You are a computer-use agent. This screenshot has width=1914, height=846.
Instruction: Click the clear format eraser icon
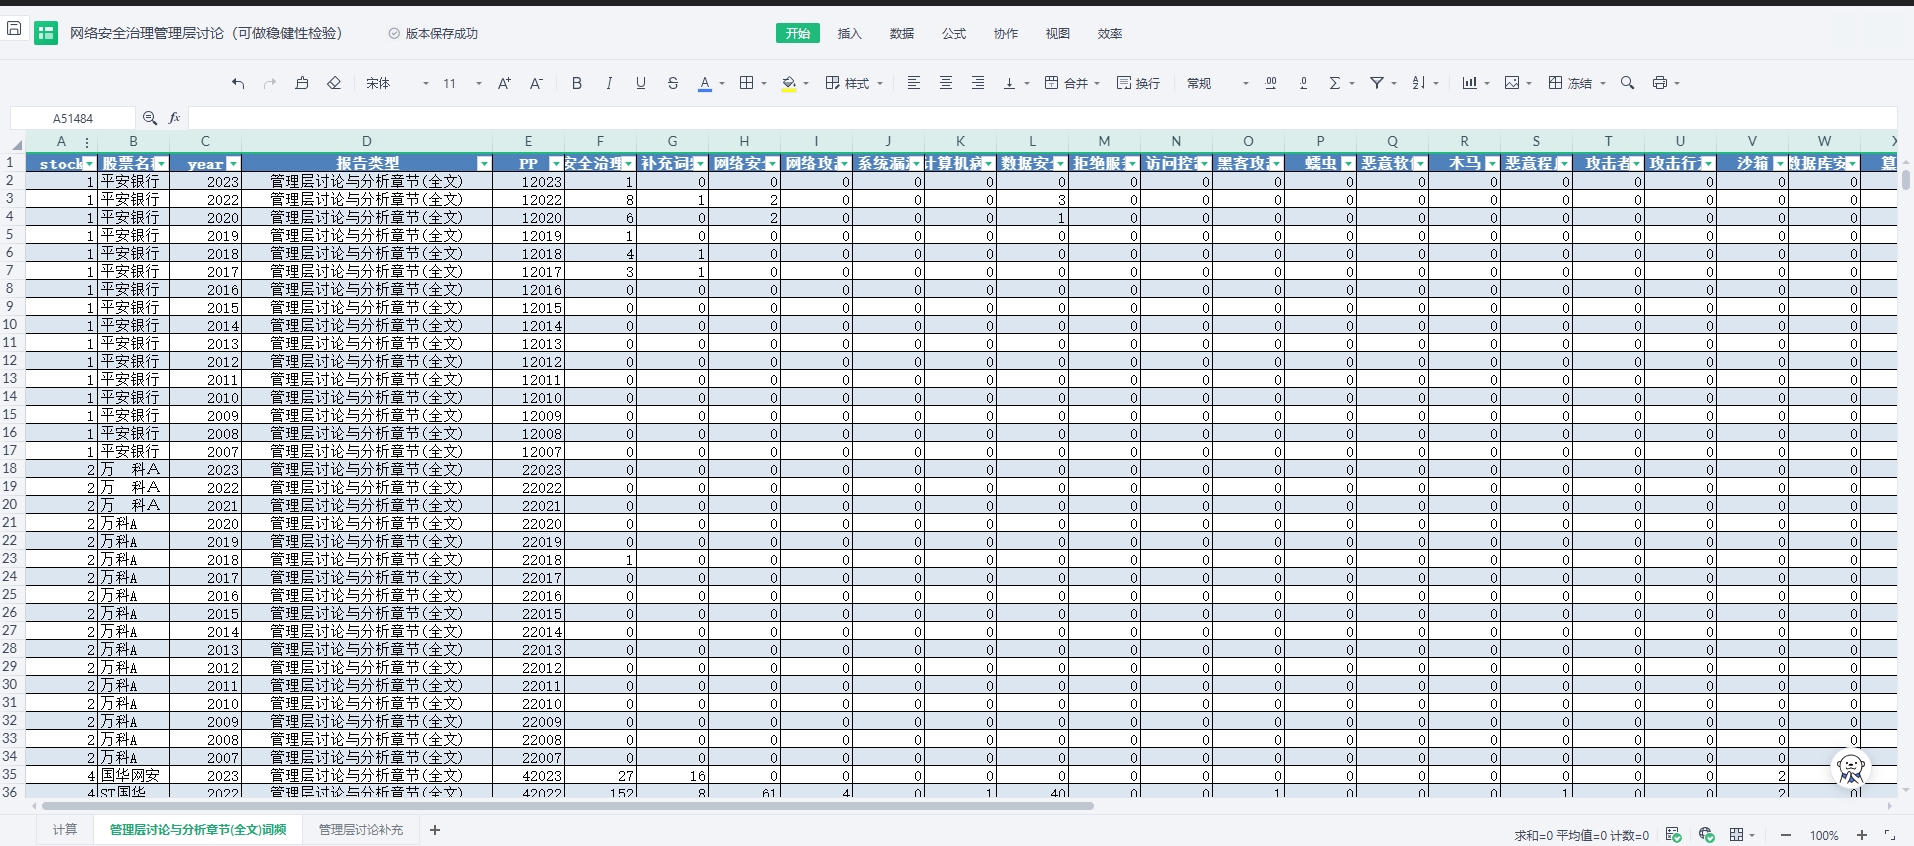tap(334, 83)
